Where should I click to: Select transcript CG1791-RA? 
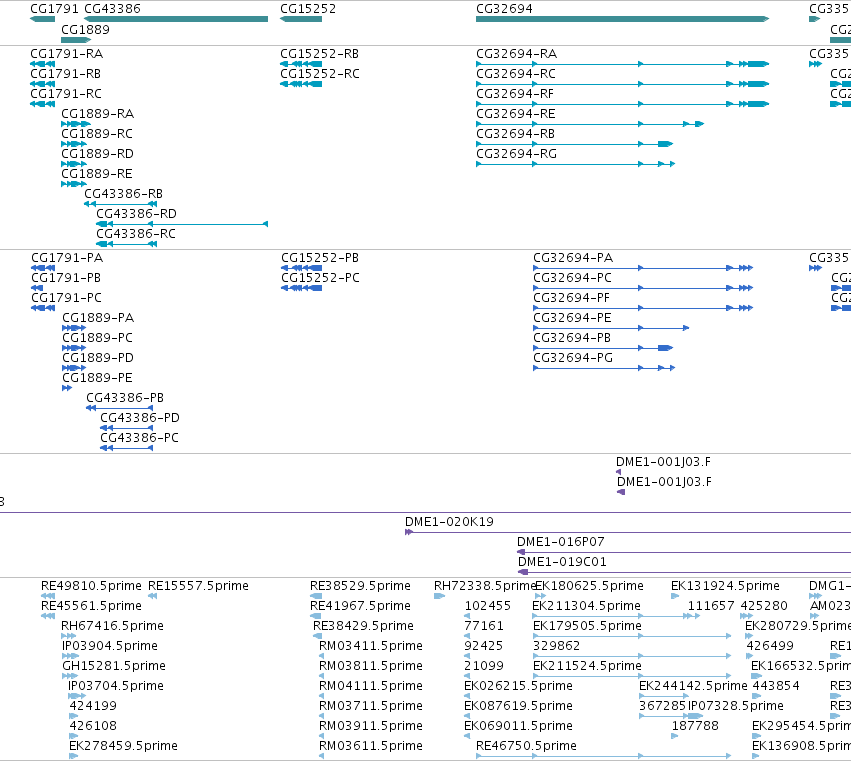pyautogui.click(x=66, y=54)
